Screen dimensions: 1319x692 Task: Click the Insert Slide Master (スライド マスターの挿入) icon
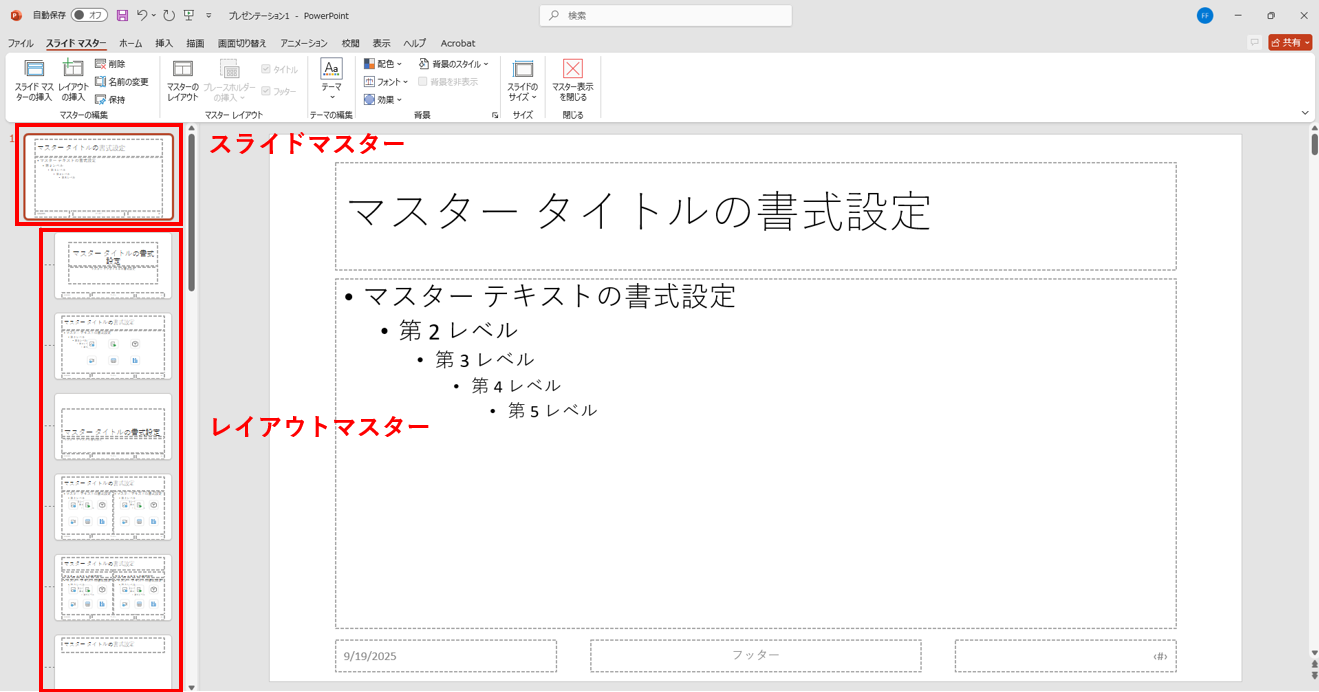(34, 69)
